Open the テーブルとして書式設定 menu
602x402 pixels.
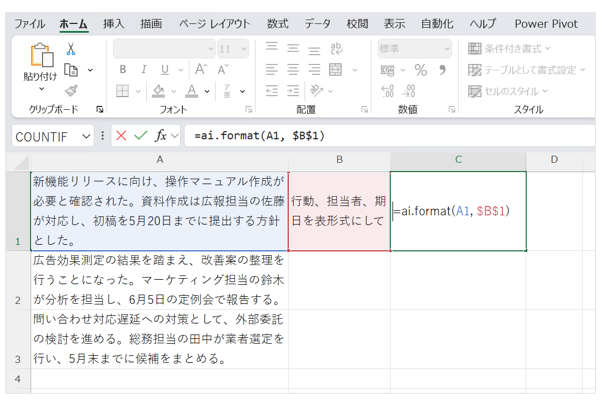coord(526,70)
